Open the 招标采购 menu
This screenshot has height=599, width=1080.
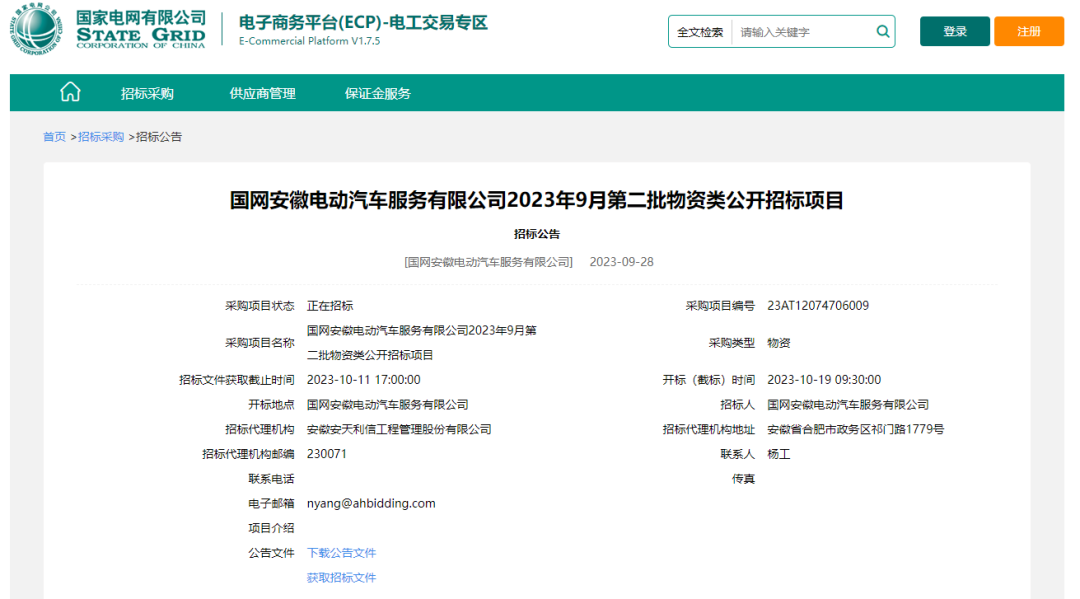[147, 94]
